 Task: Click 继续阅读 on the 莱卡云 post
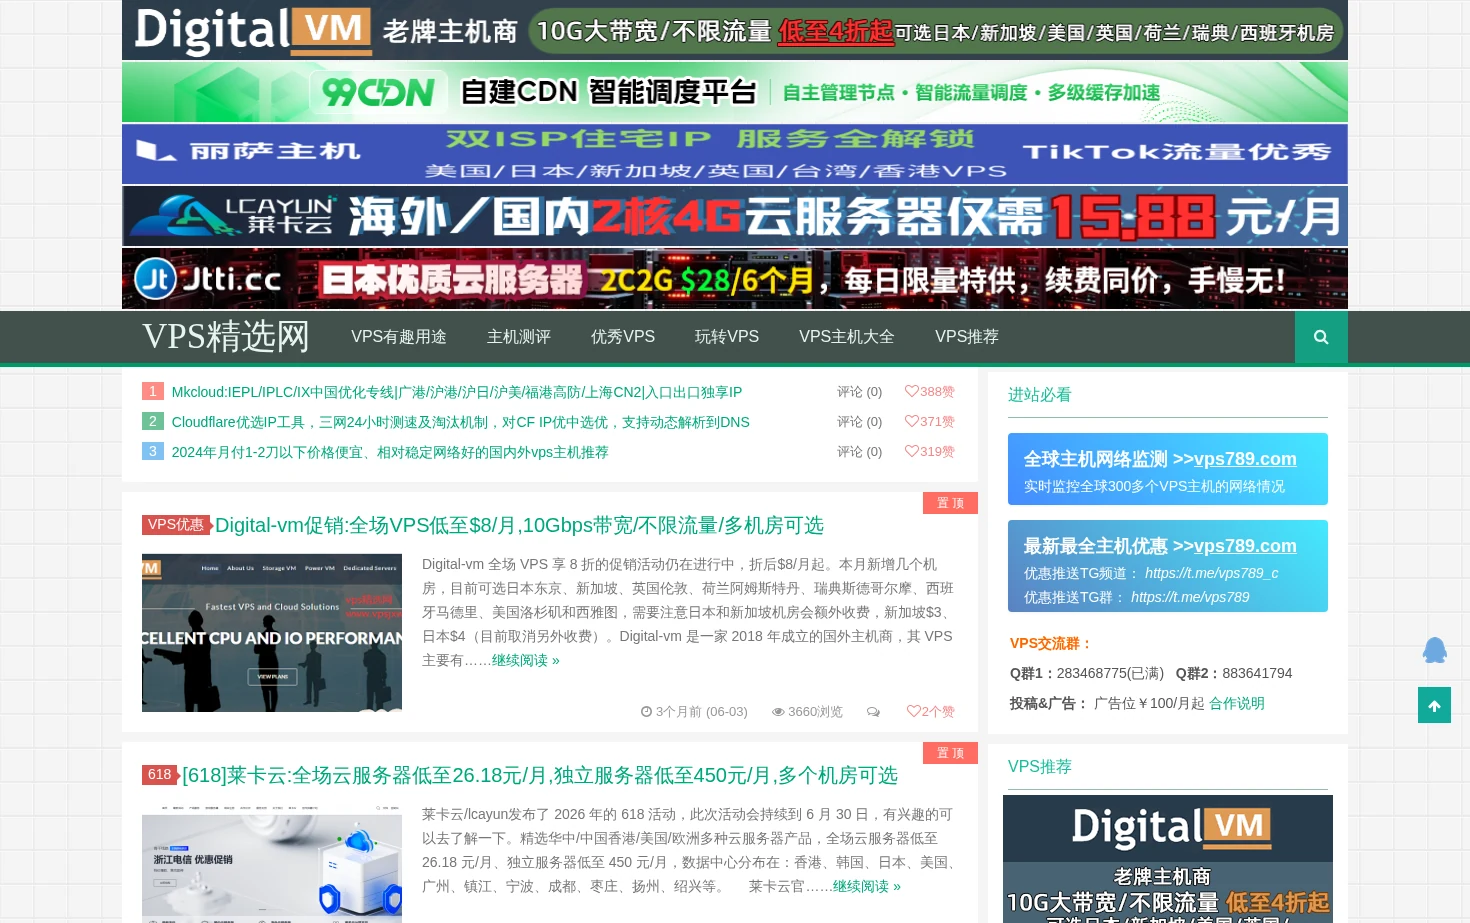tap(867, 887)
